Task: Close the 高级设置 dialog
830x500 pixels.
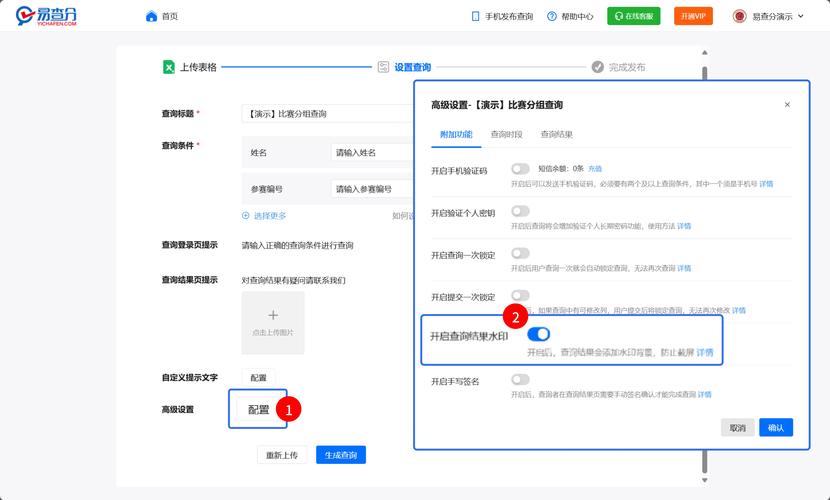Action: pyautogui.click(x=787, y=105)
